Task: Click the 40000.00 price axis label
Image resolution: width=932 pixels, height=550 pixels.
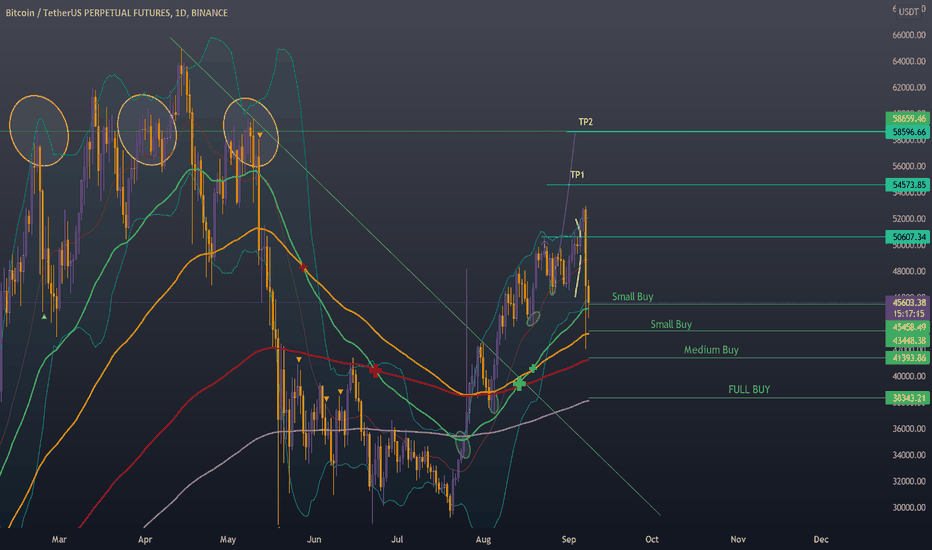Action: tap(909, 376)
